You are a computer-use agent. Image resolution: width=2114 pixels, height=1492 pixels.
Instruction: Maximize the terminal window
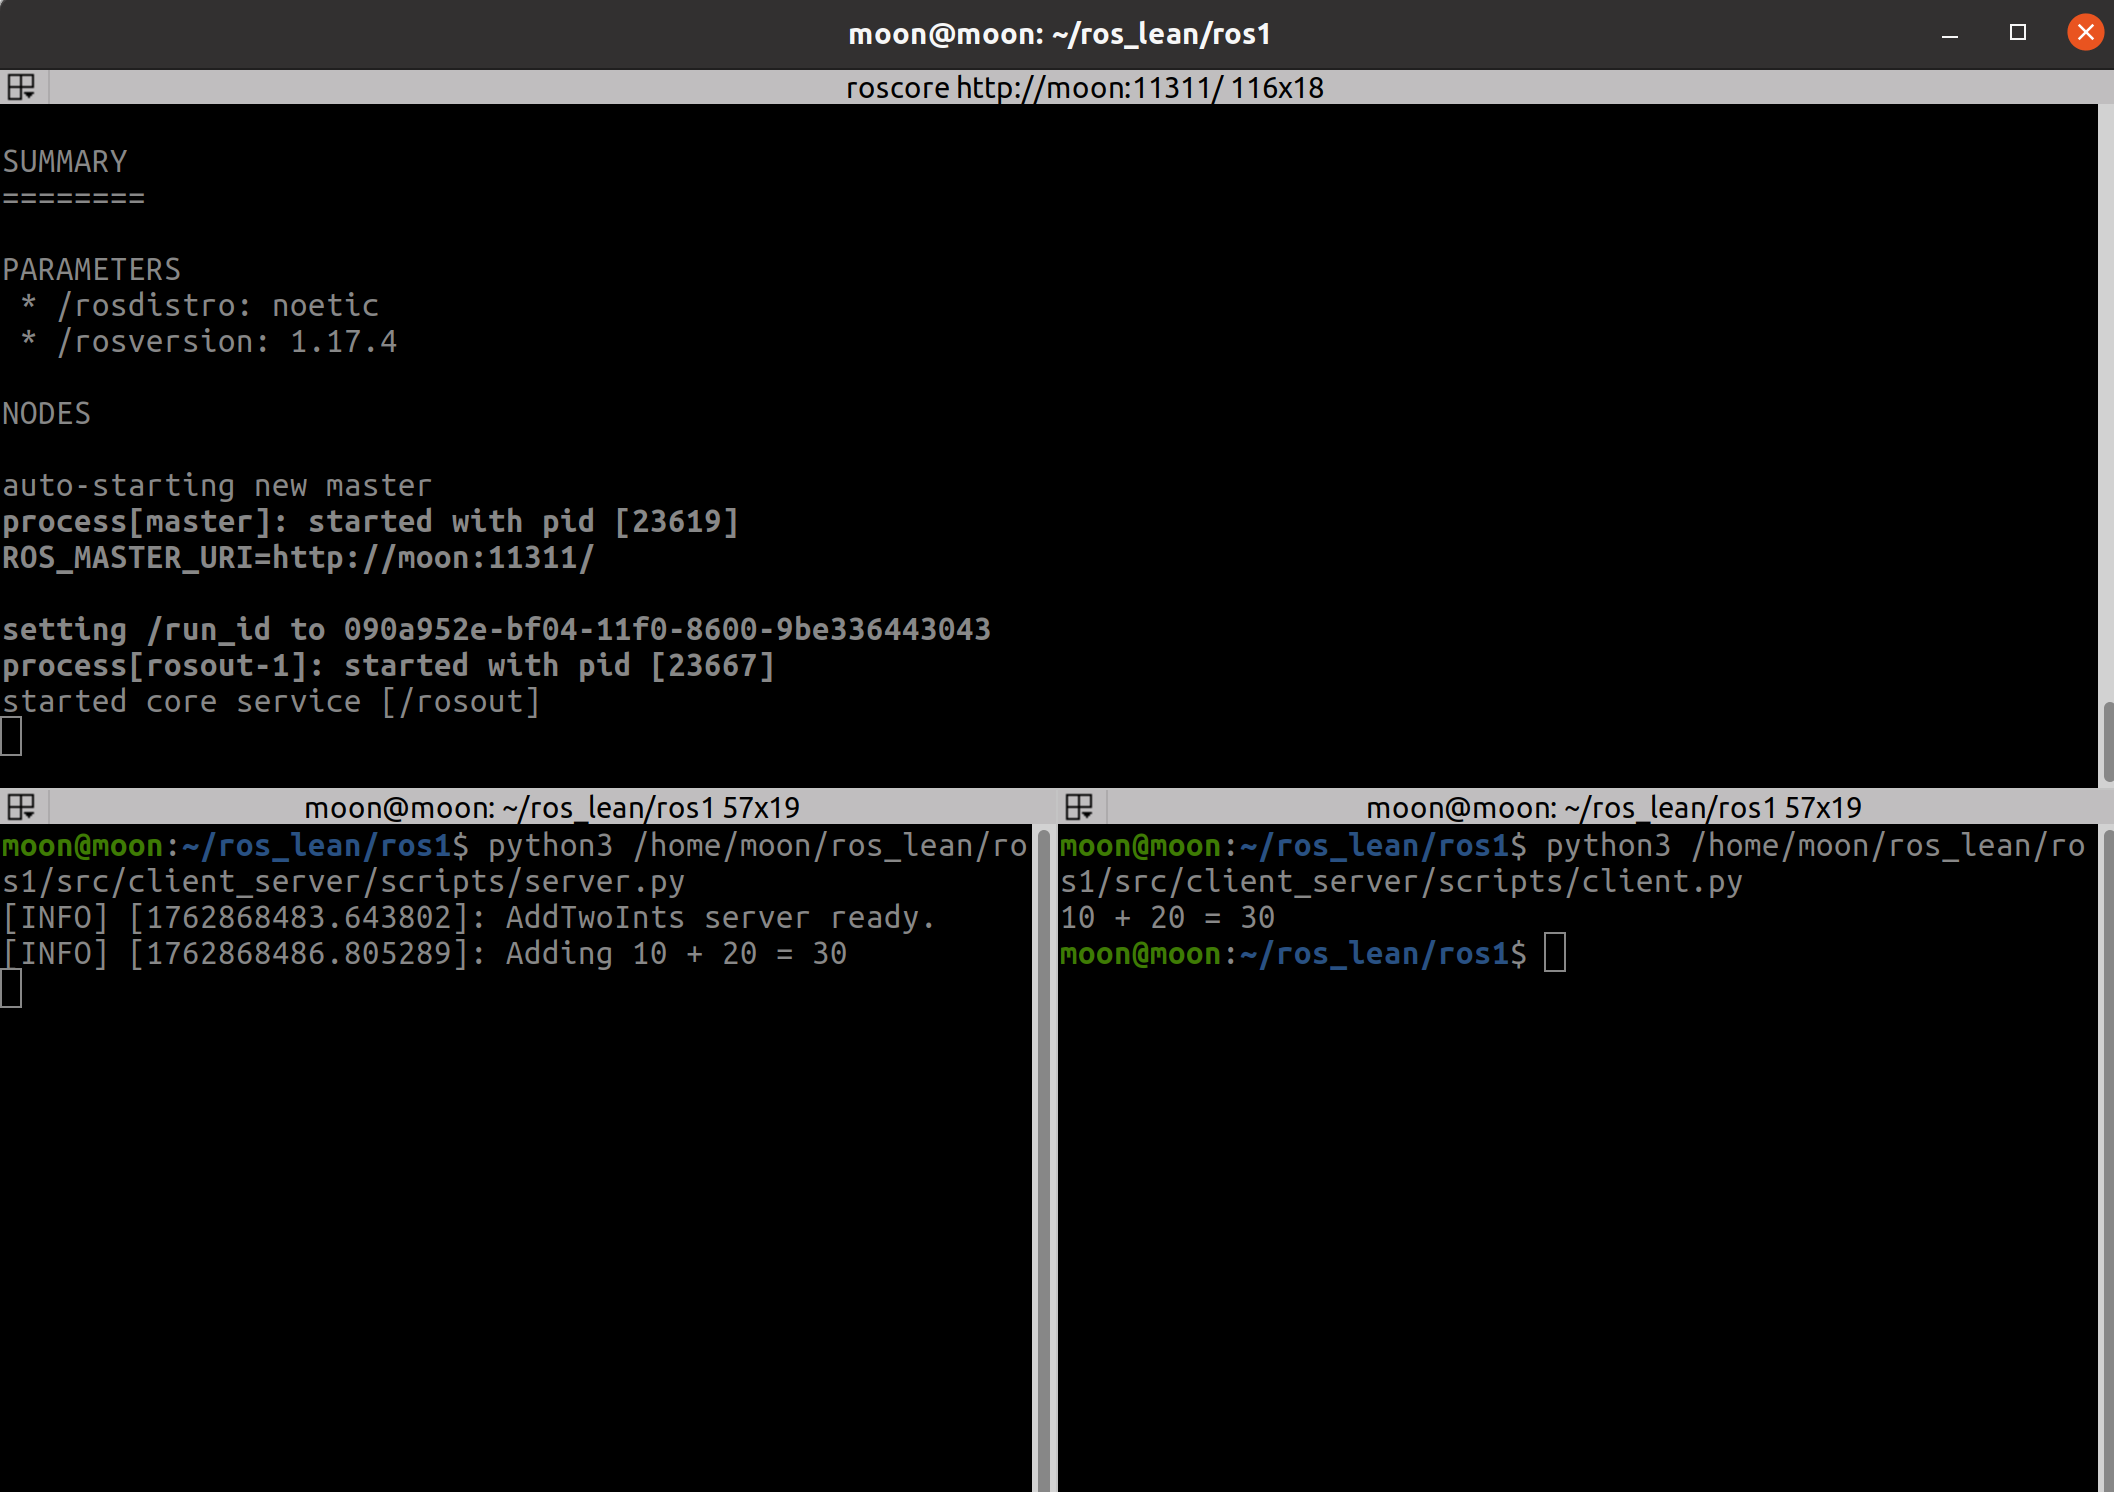click(2017, 33)
